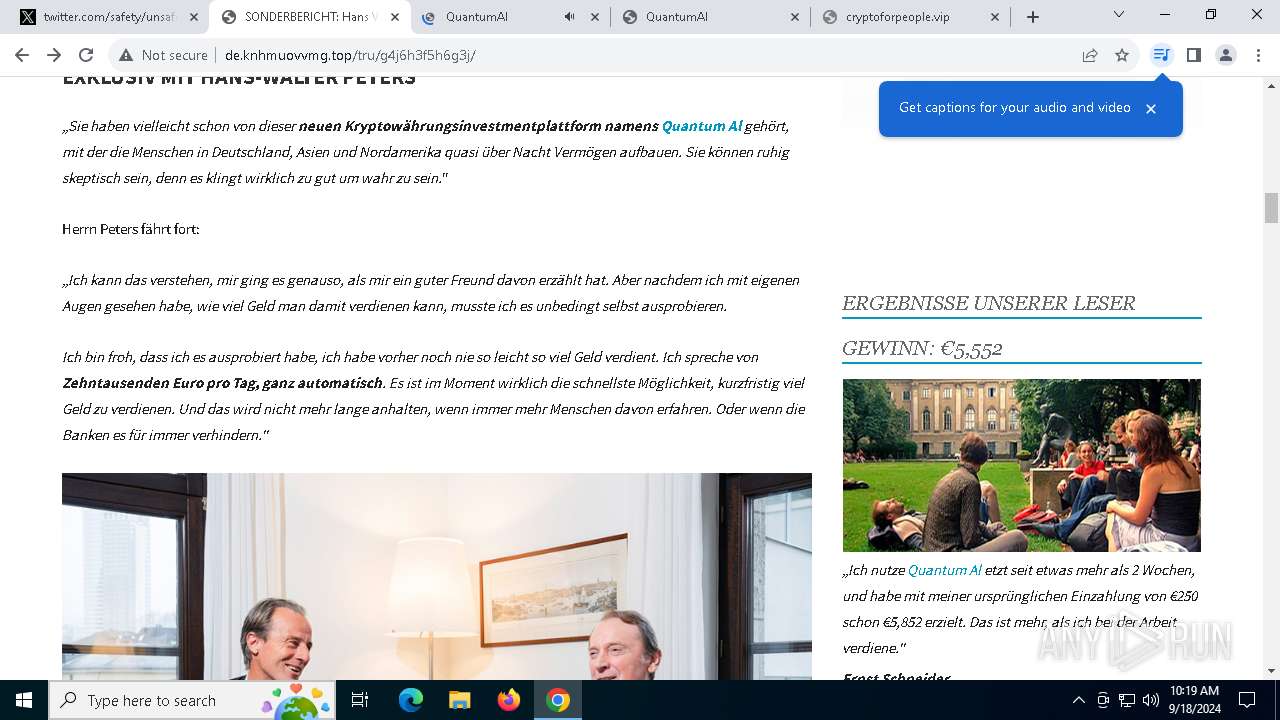
Task: Close the cryptoforpeople.vip tab
Action: (994, 17)
